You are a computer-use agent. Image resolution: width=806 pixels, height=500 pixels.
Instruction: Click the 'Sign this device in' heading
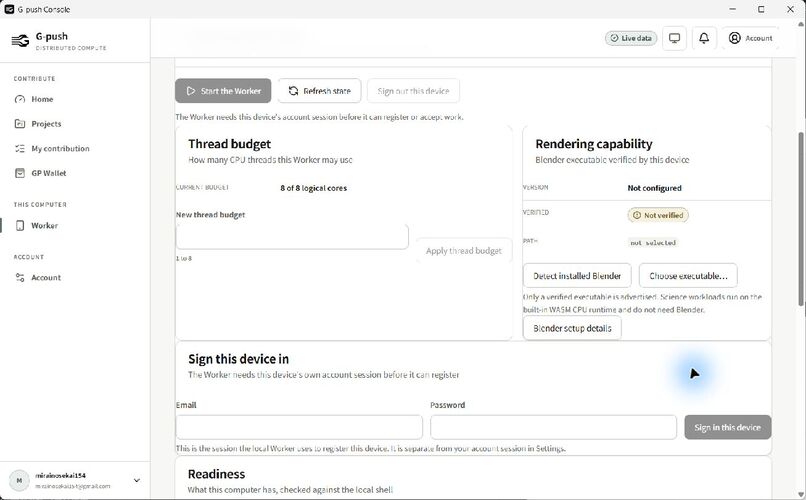239,359
